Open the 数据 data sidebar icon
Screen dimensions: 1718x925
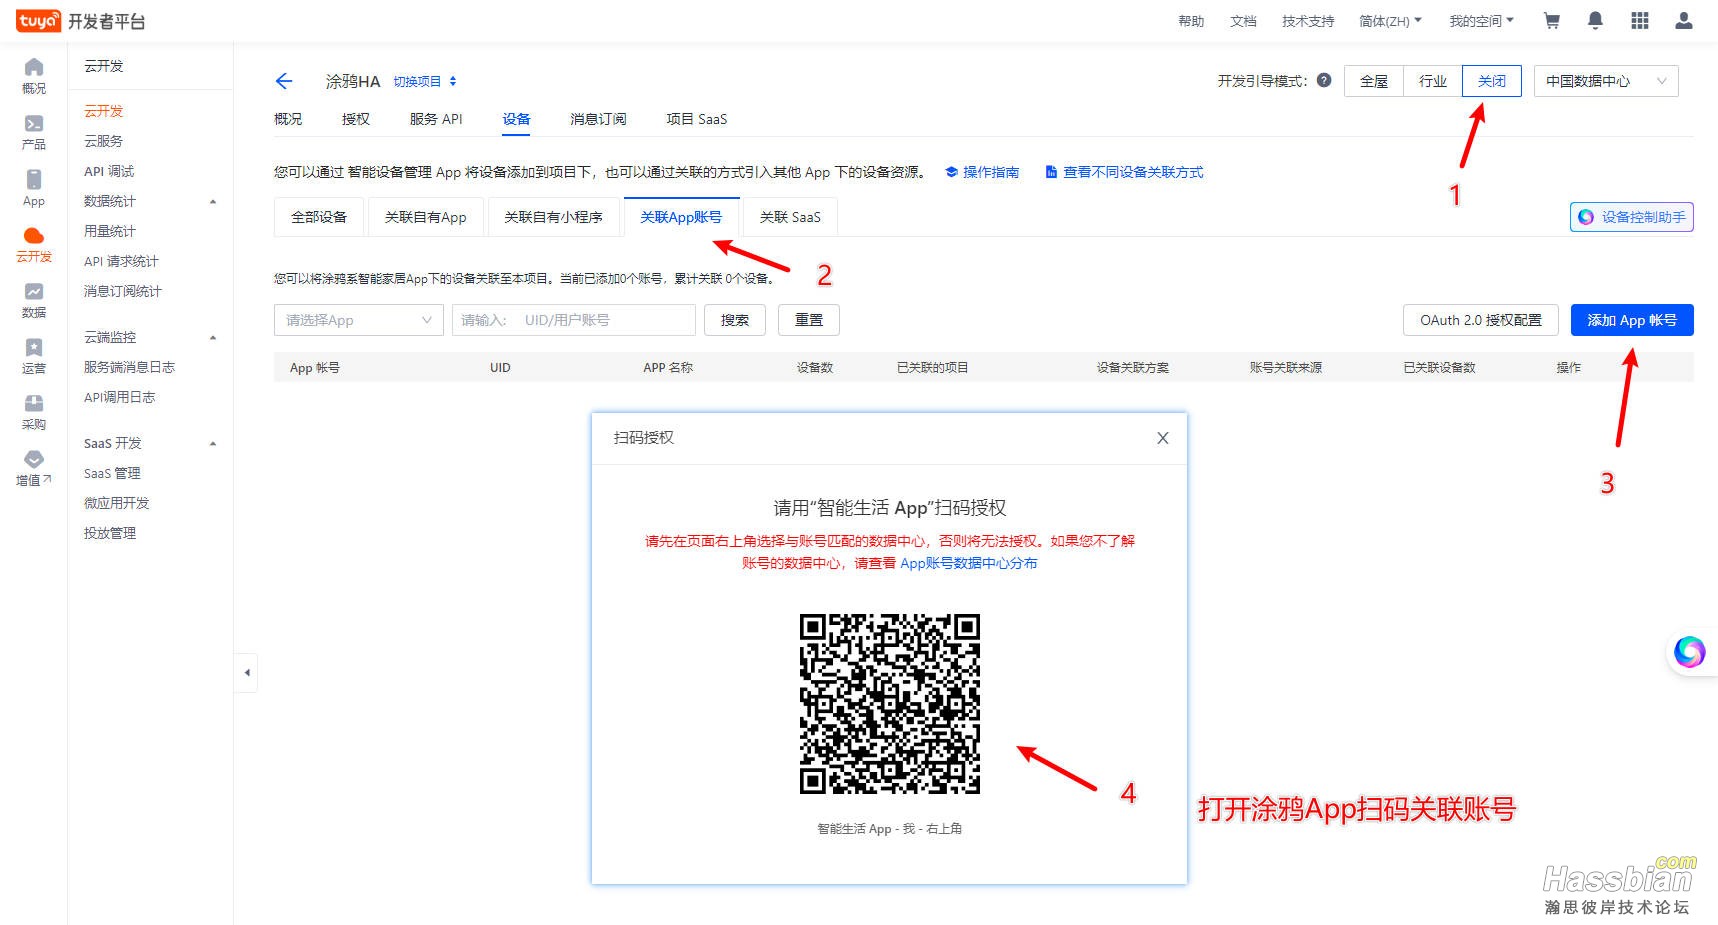34,300
